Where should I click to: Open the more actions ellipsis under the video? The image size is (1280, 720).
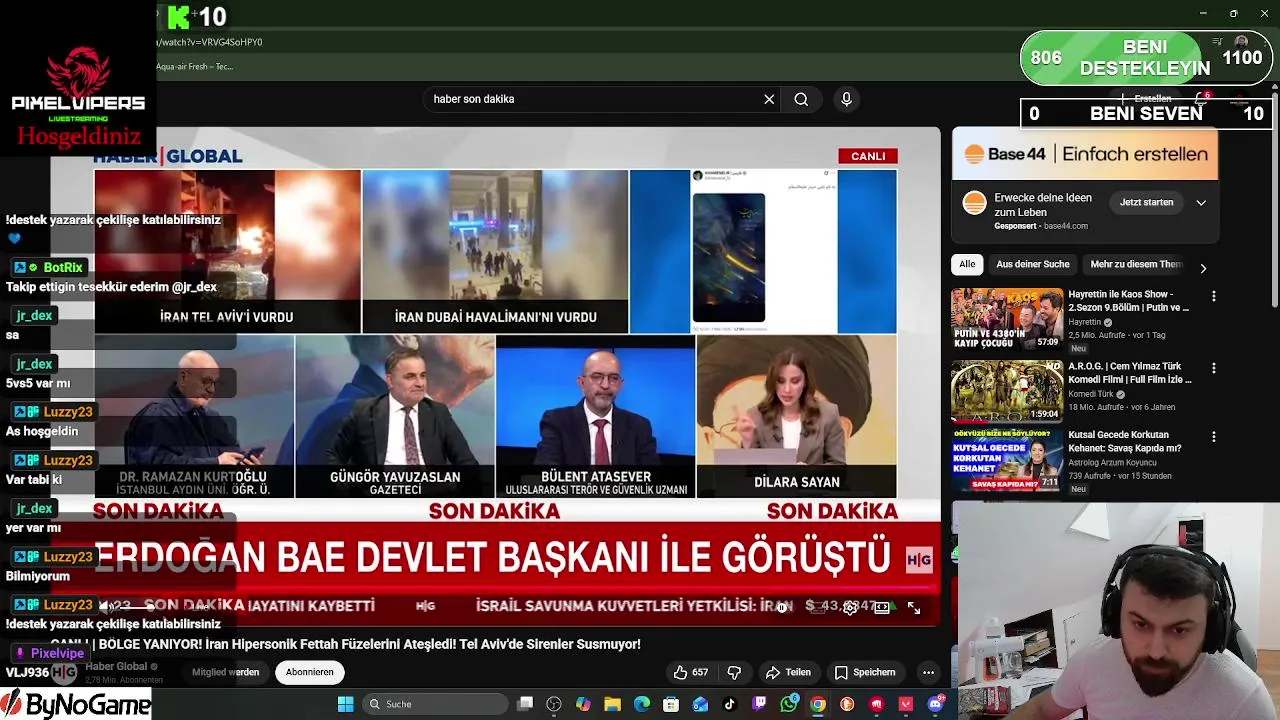tap(928, 672)
